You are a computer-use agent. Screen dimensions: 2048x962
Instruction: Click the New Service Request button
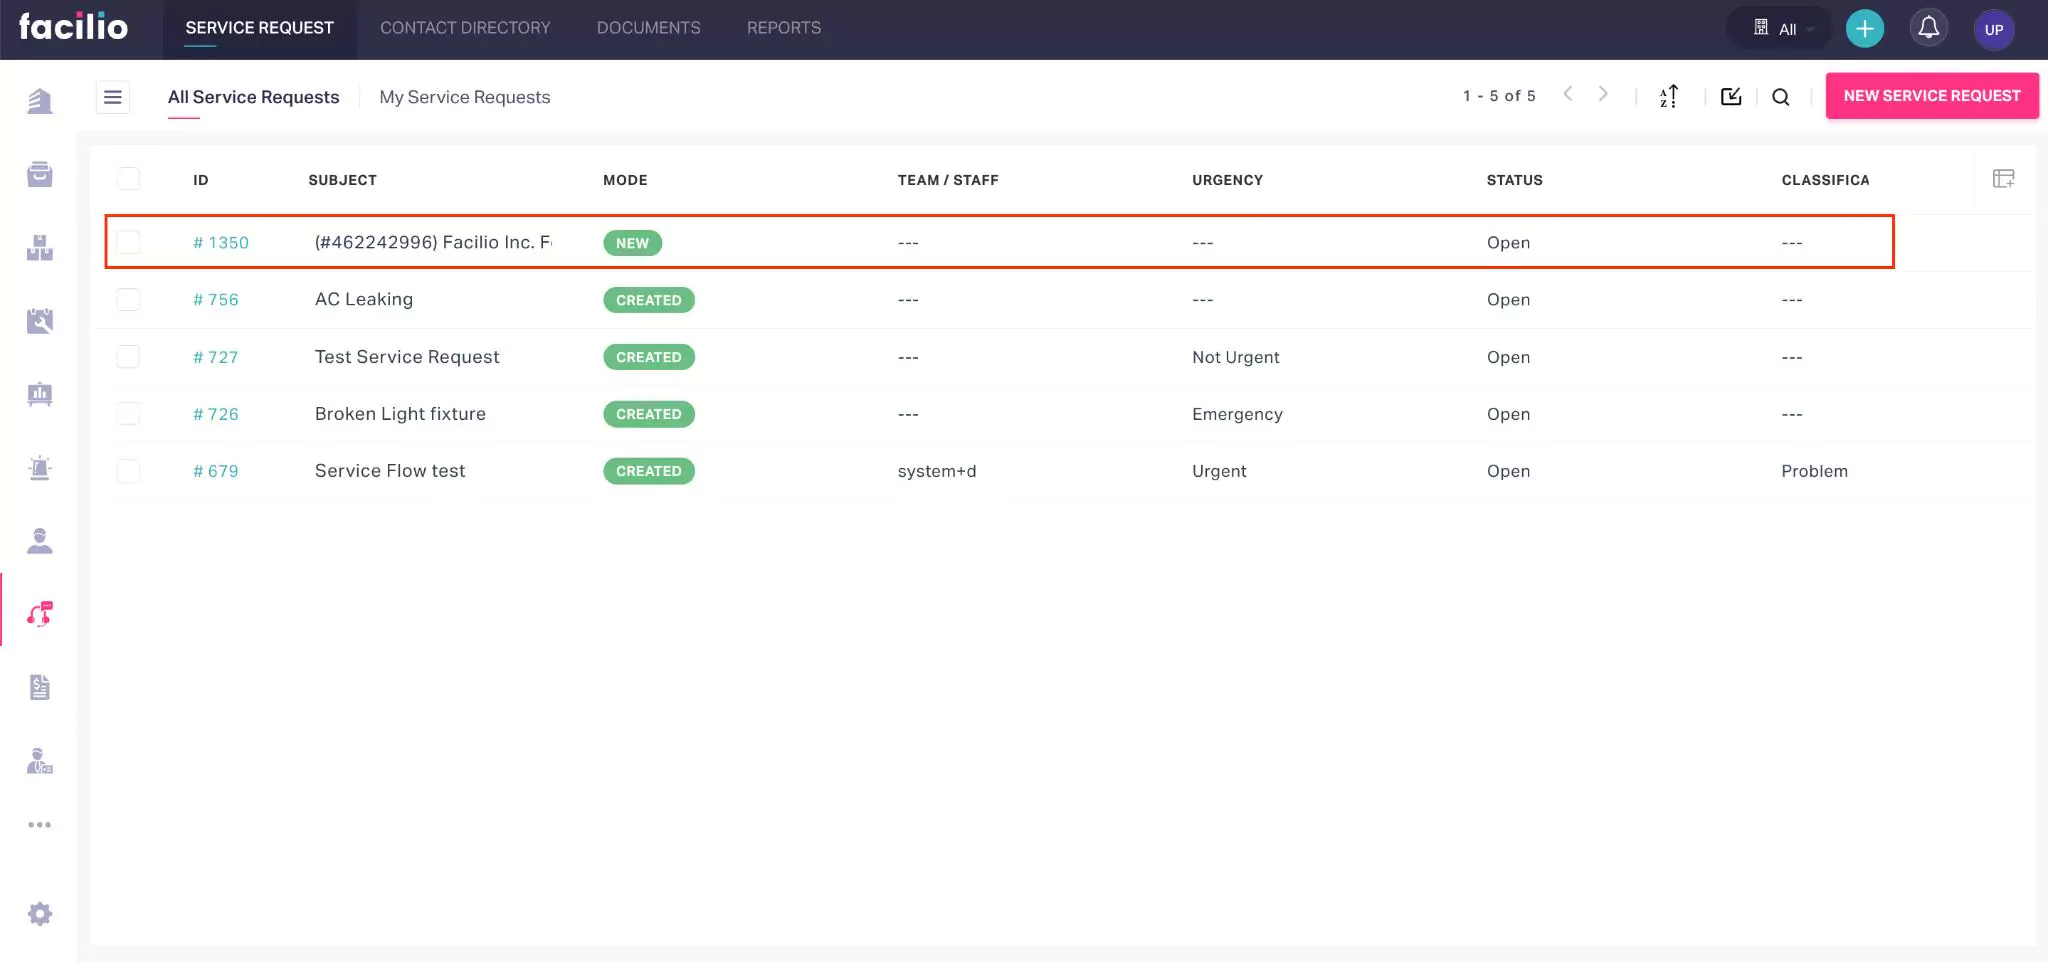tap(1932, 96)
